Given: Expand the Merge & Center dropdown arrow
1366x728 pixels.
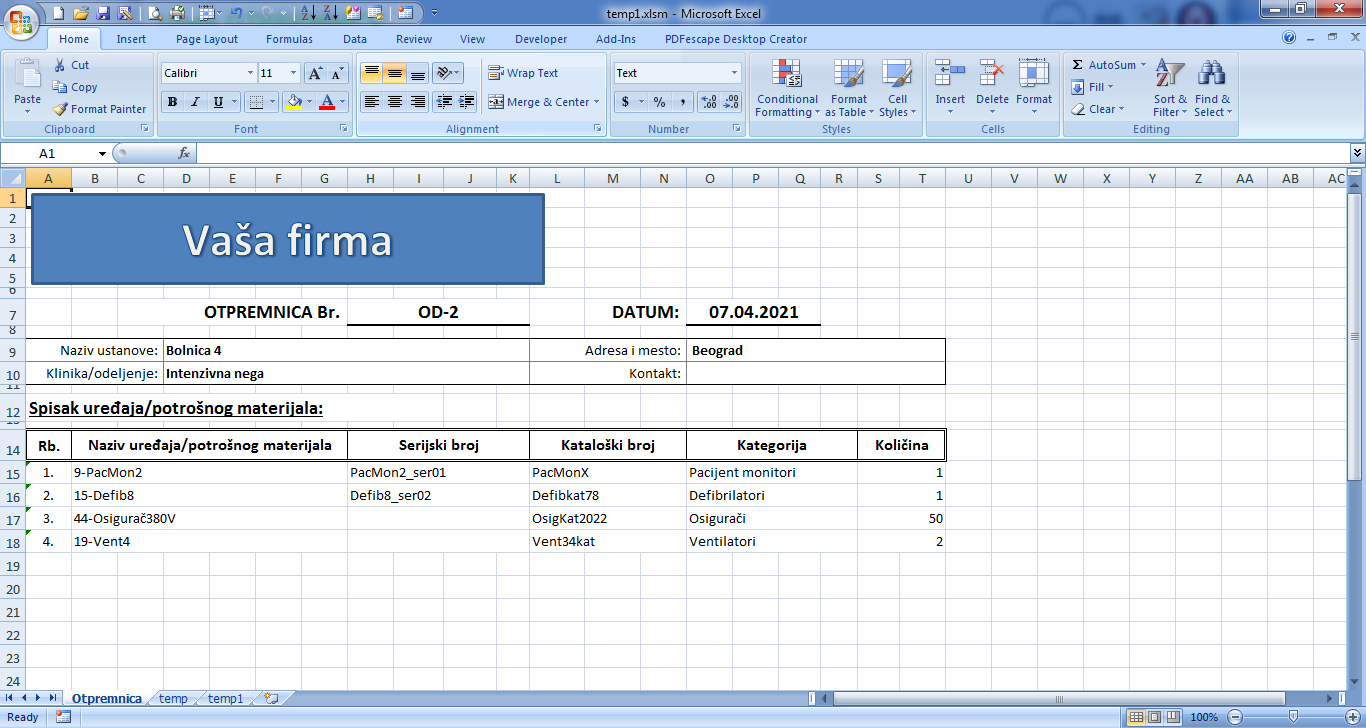Looking at the screenshot, I should (x=597, y=102).
